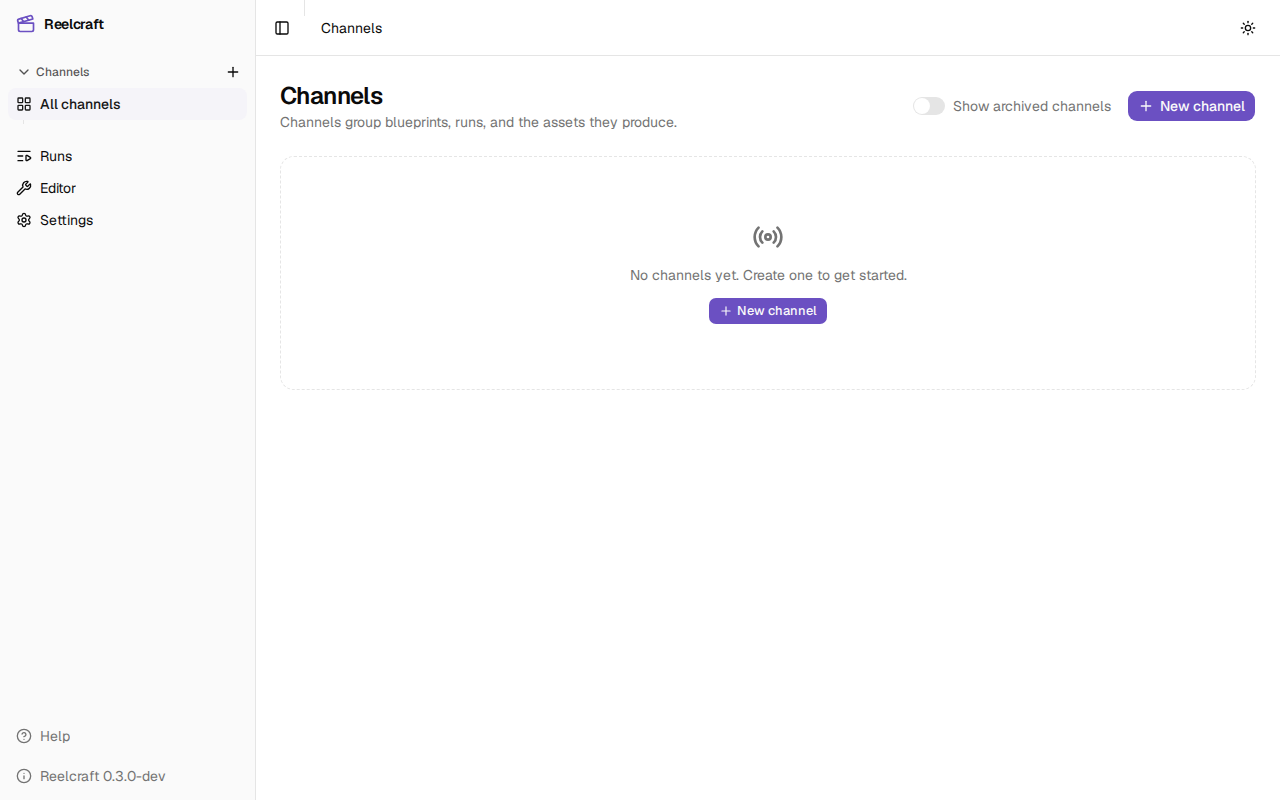Click the Reelcraft 0.3.0-dev version label
The width and height of the screenshot is (1280, 800).
point(103,776)
